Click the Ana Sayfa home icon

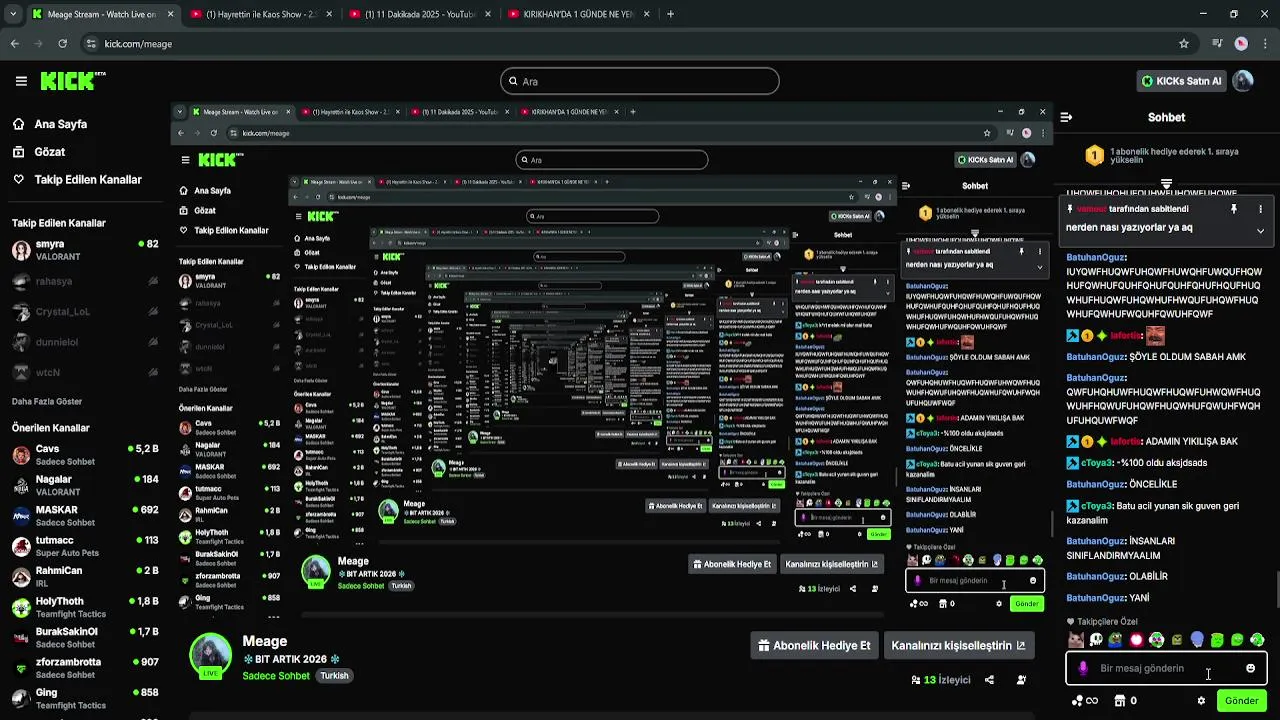click(19, 124)
